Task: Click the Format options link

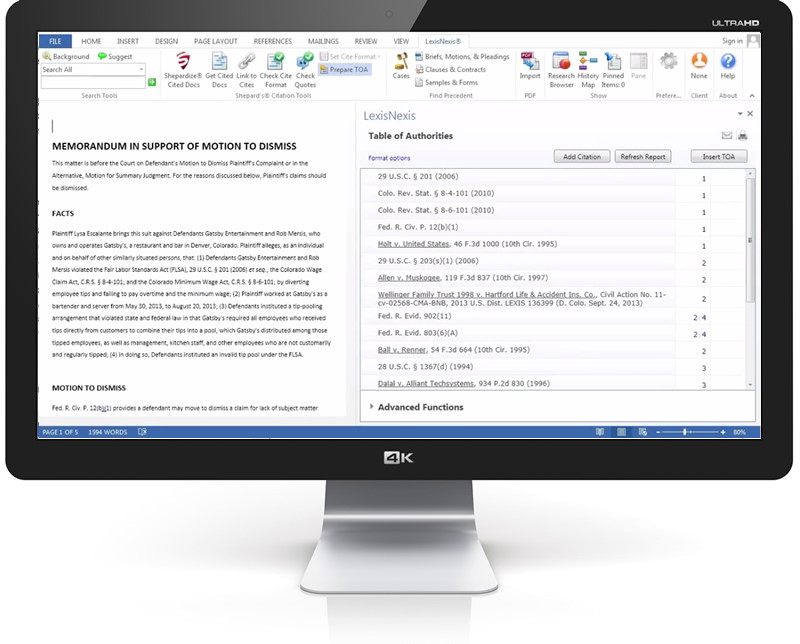Action: click(x=389, y=158)
